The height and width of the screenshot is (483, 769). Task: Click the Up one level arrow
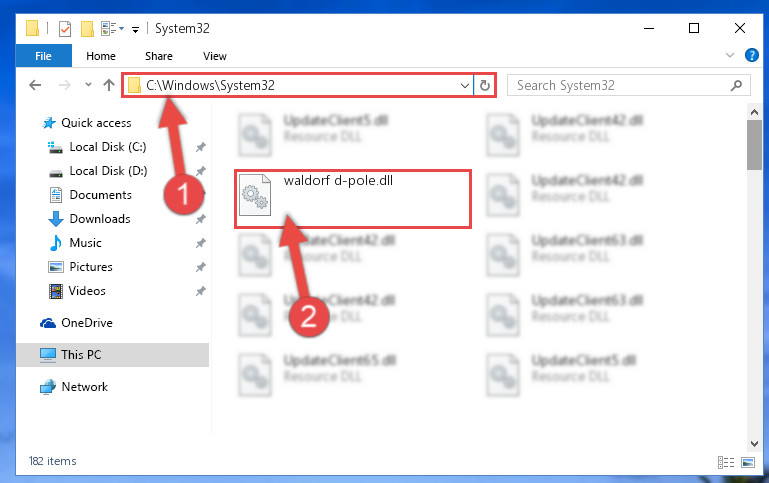[109, 85]
